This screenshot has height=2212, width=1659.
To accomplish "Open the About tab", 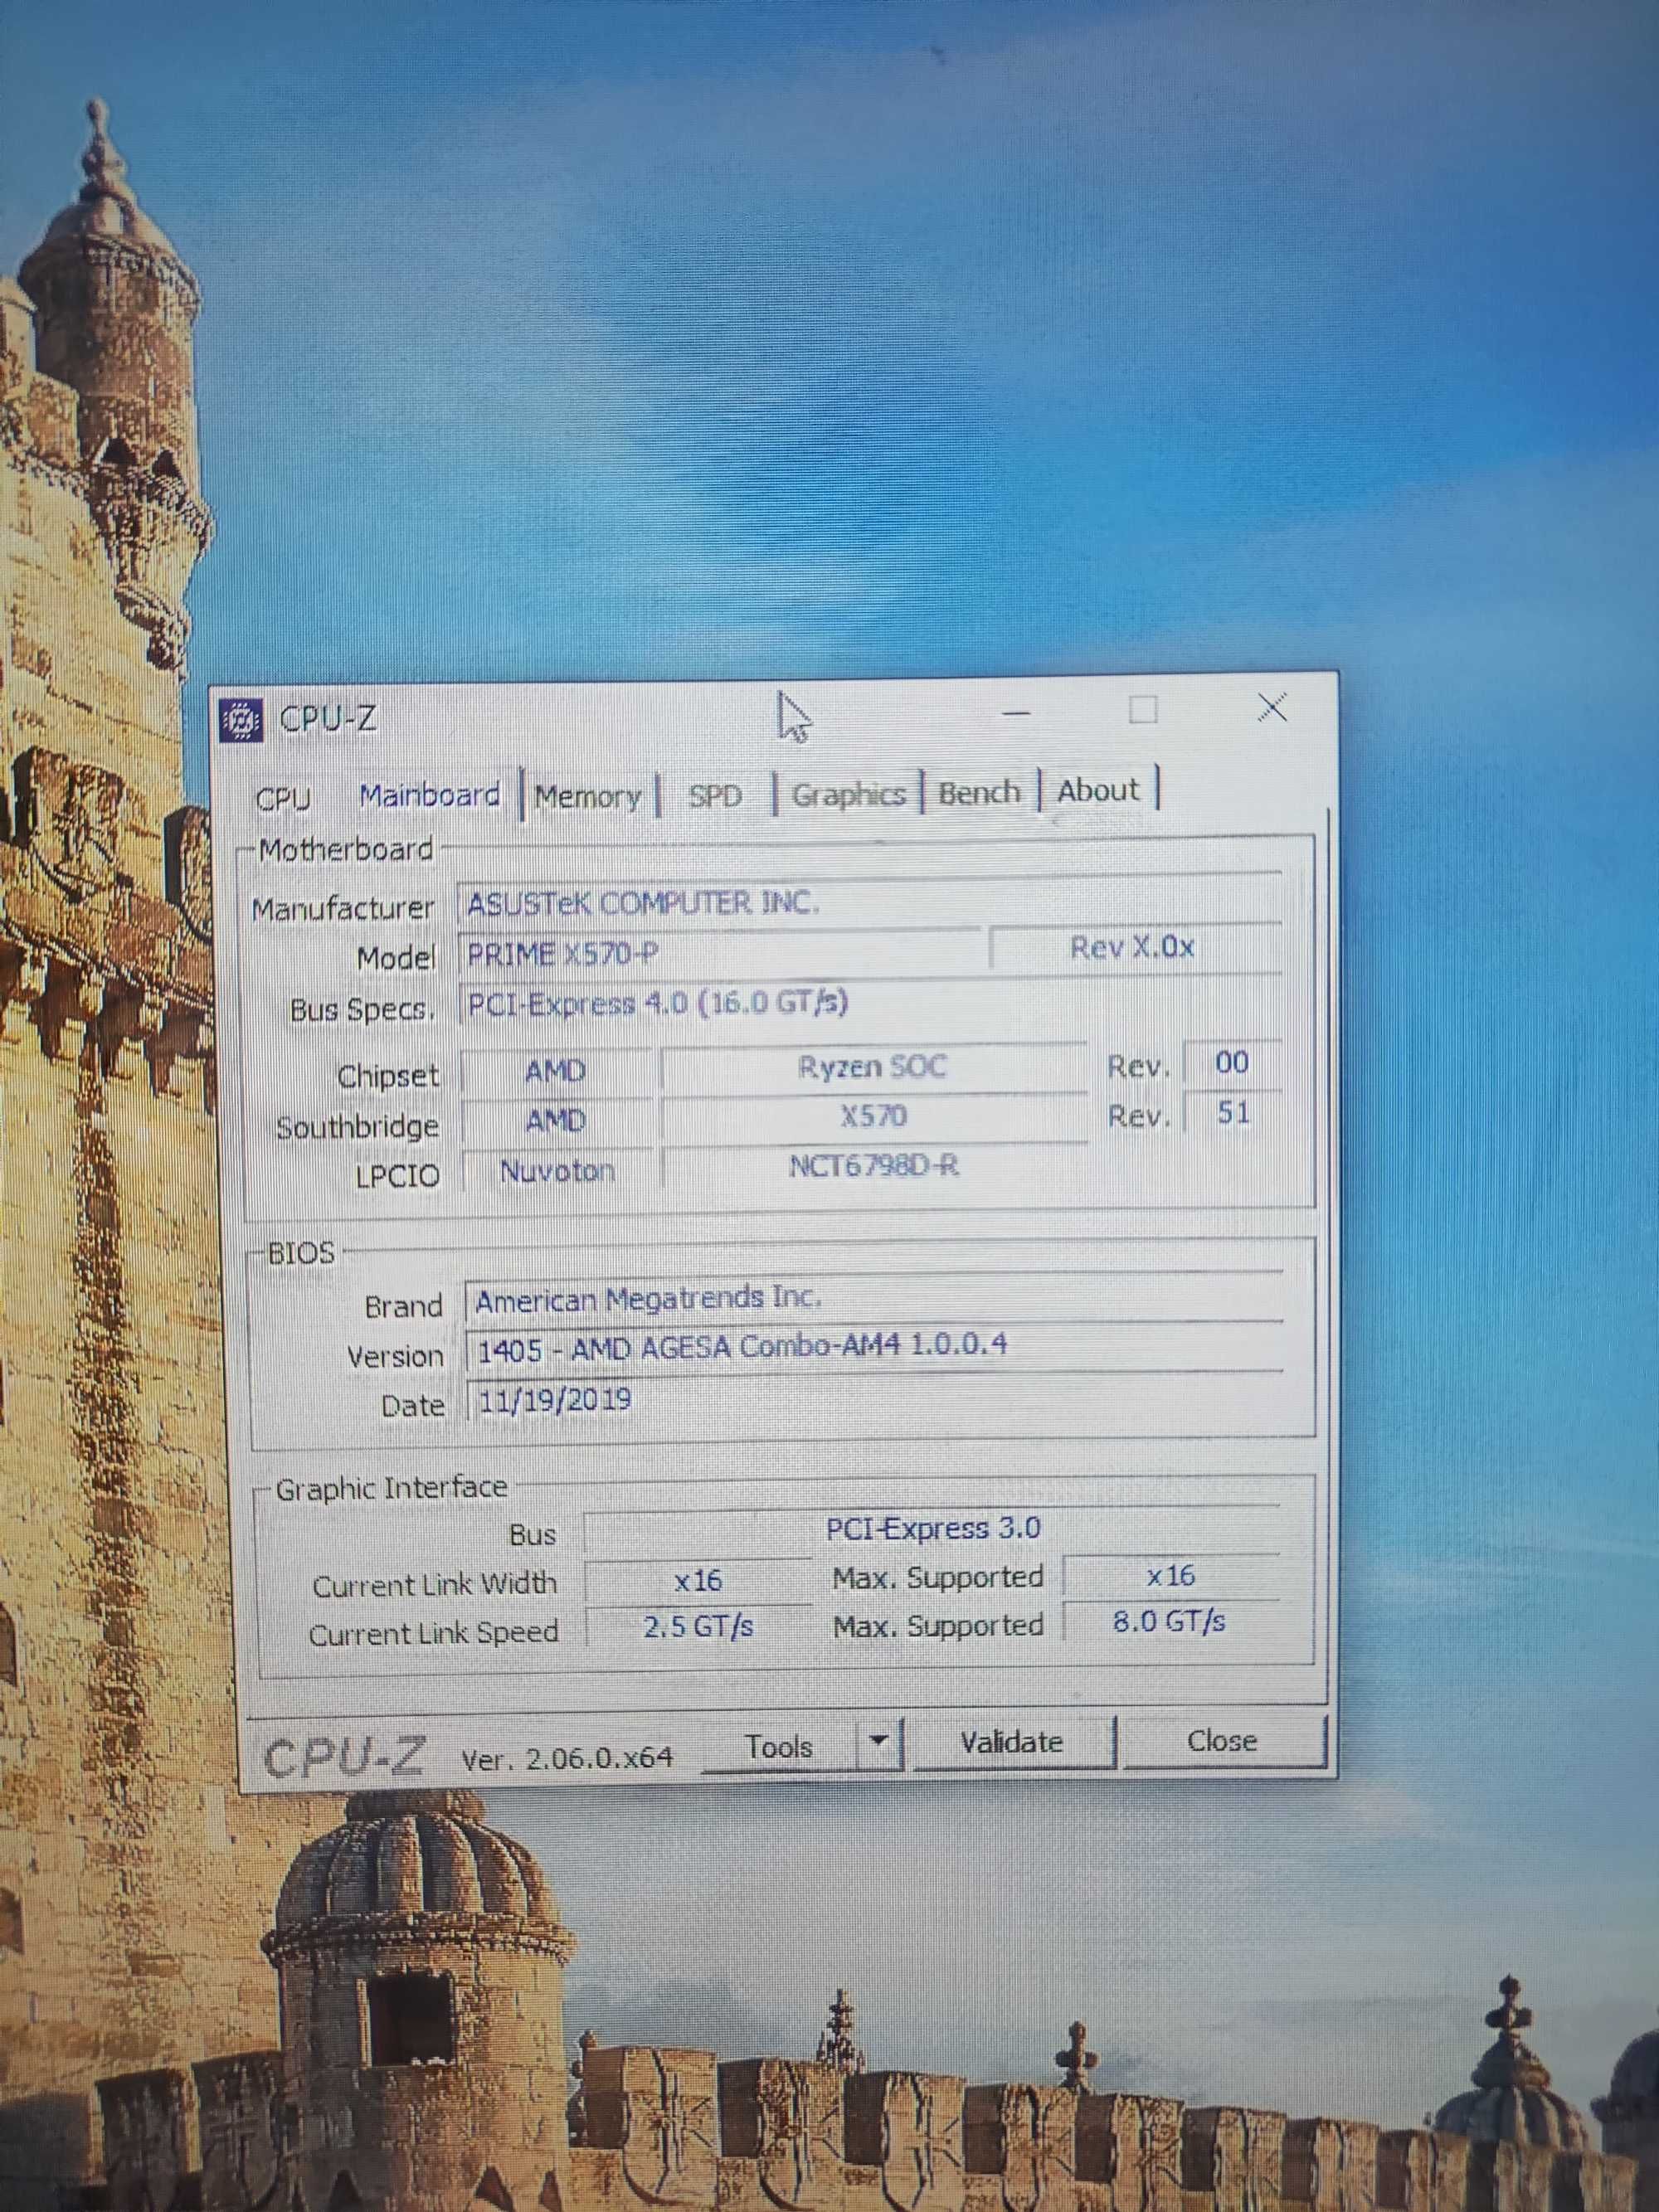I will [x=1098, y=791].
